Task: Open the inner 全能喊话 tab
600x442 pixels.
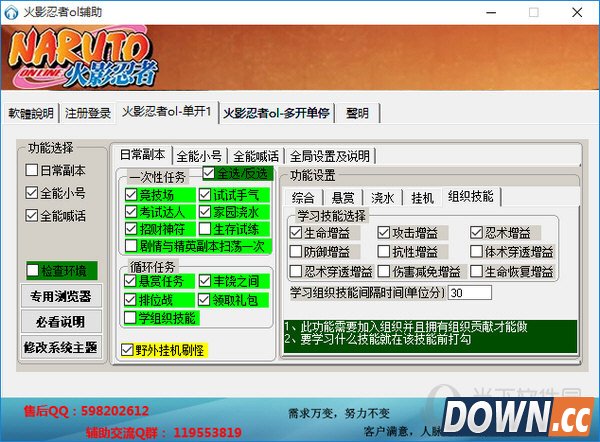Action: 256,156
